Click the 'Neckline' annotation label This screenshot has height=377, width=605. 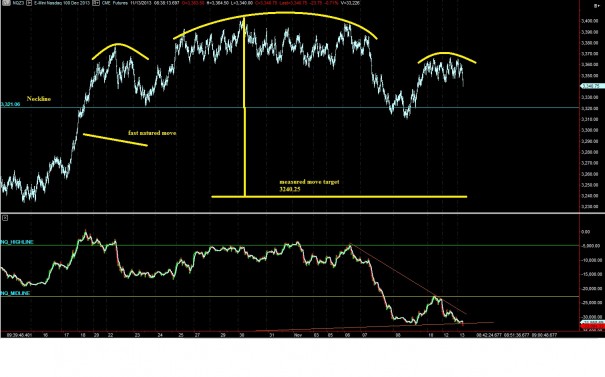39,99
